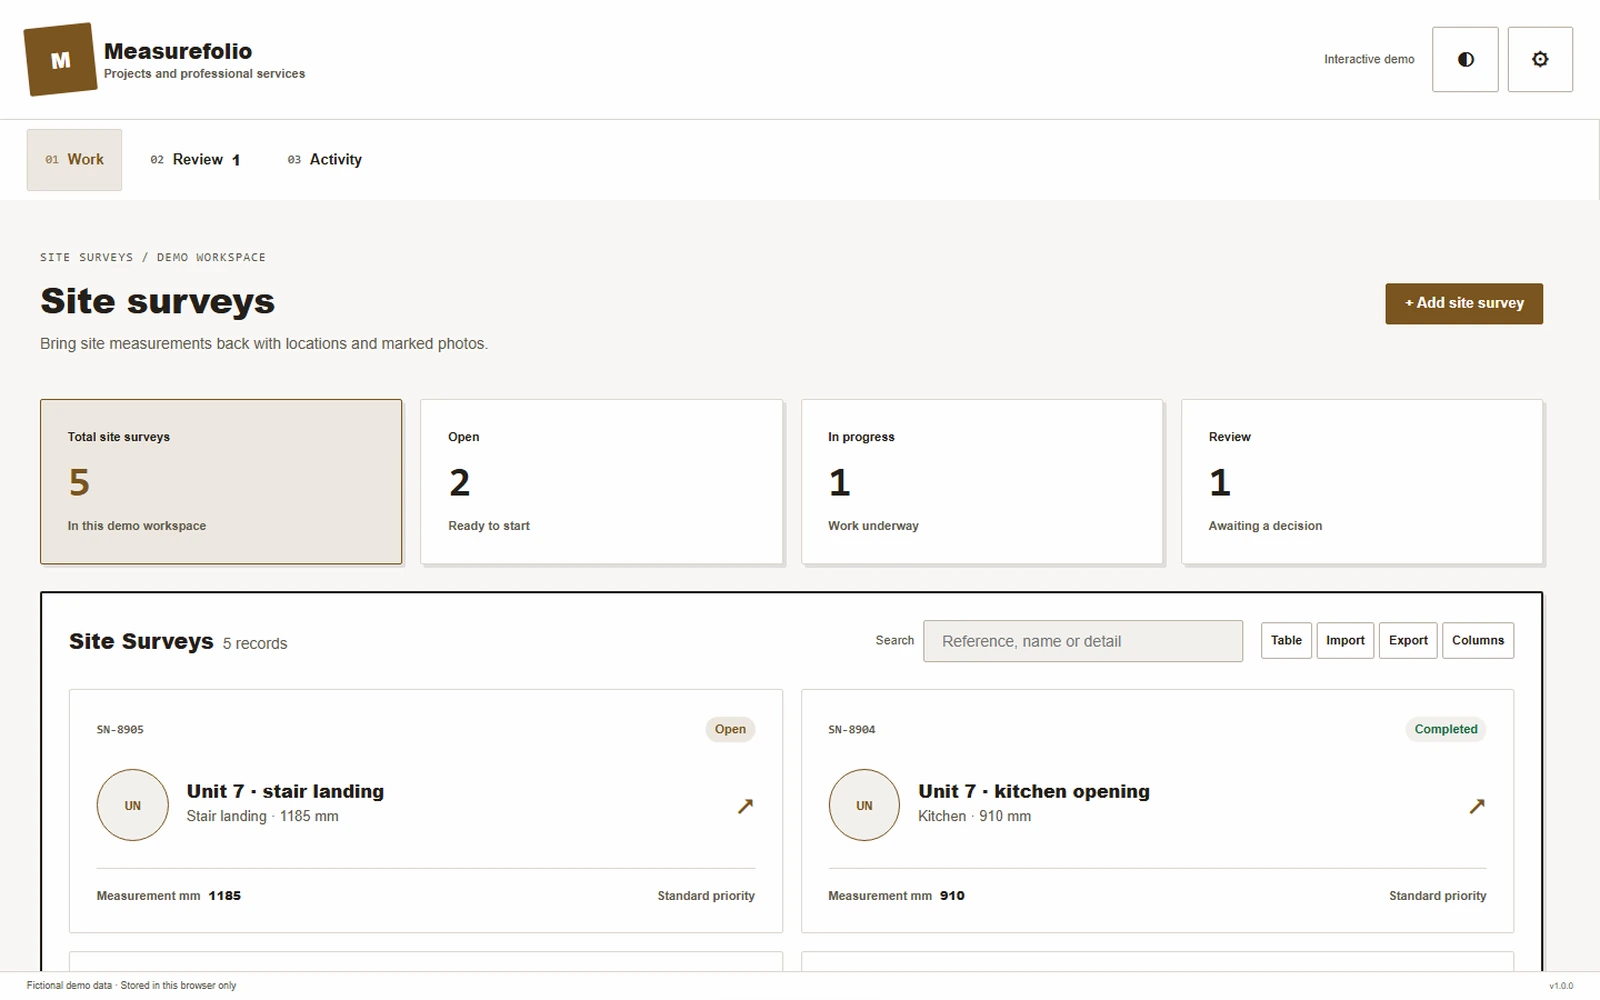Click Unit 7 · kitchen opening title

[1034, 791]
